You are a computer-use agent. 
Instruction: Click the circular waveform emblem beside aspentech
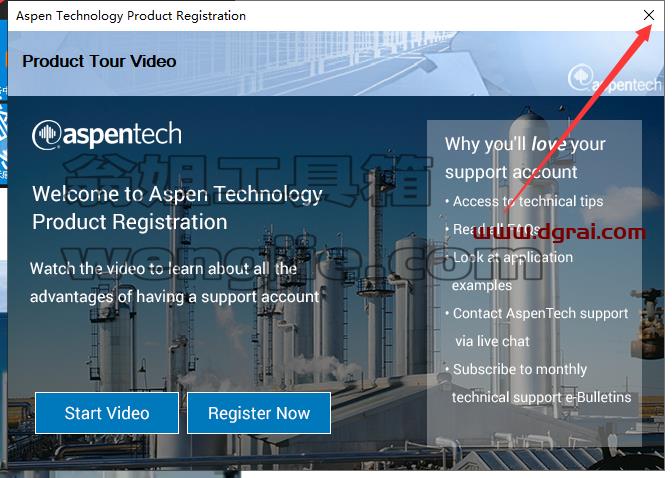[46, 135]
